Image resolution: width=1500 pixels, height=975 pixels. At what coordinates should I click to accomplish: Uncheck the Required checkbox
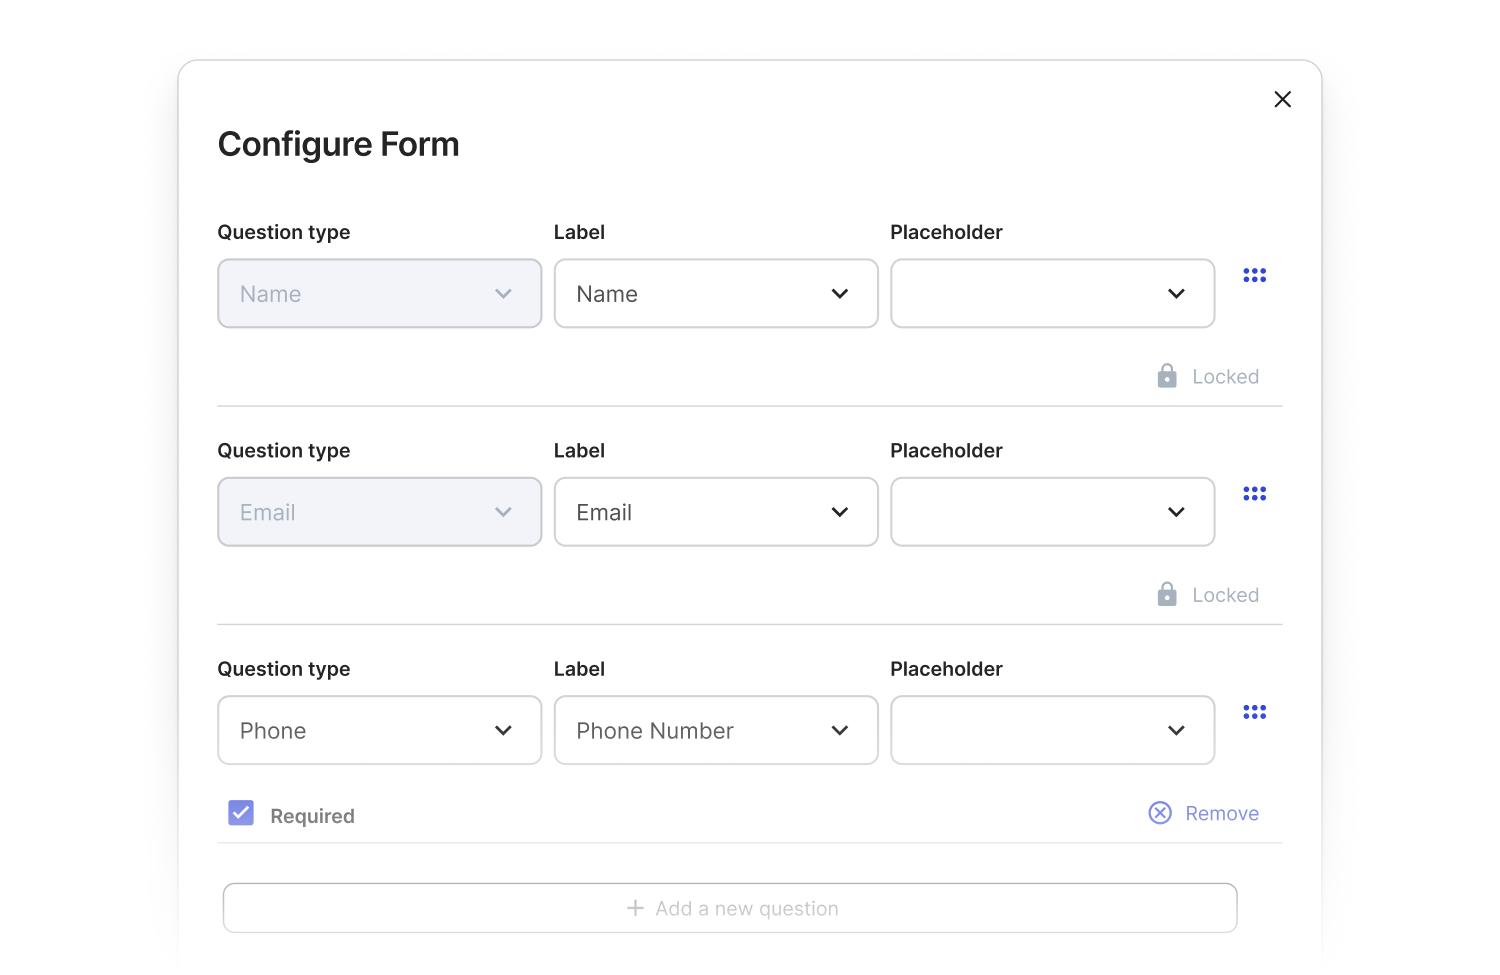coord(241,813)
